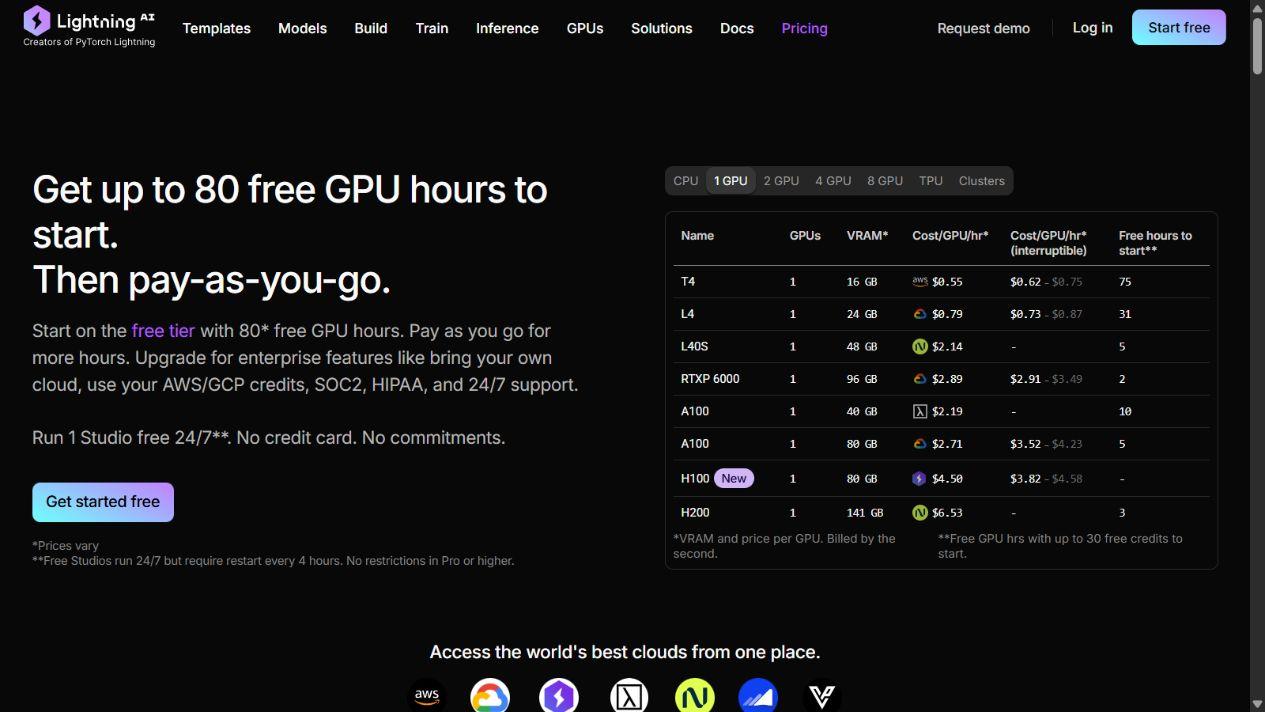Click the Google Cloud icon in A100 80 GB row
This screenshot has width=1265, height=712.
pos(920,443)
